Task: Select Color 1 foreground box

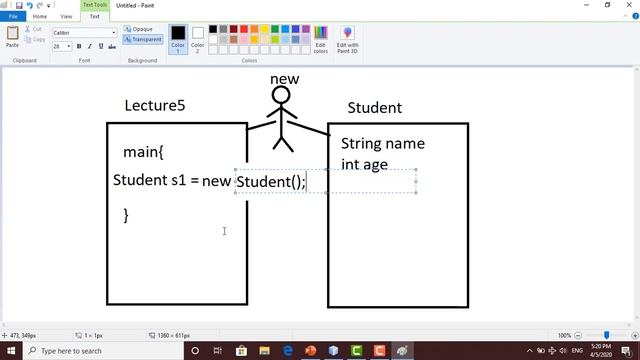Action: coord(178,39)
